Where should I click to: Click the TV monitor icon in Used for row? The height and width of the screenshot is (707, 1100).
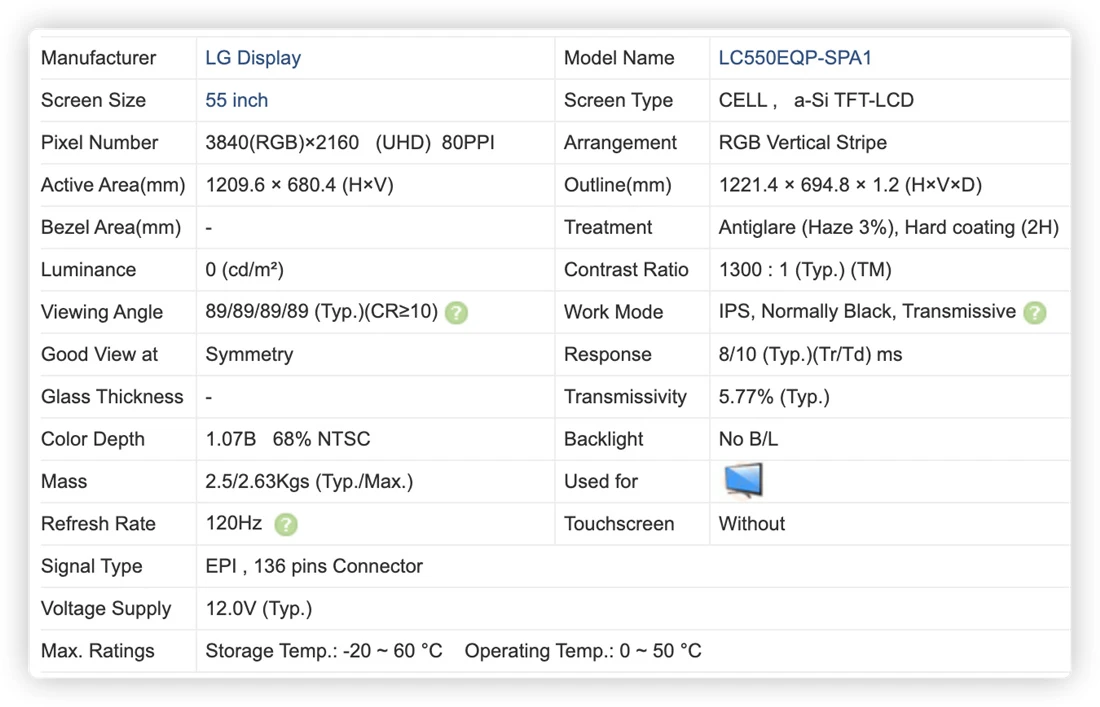click(x=743, y=480)
